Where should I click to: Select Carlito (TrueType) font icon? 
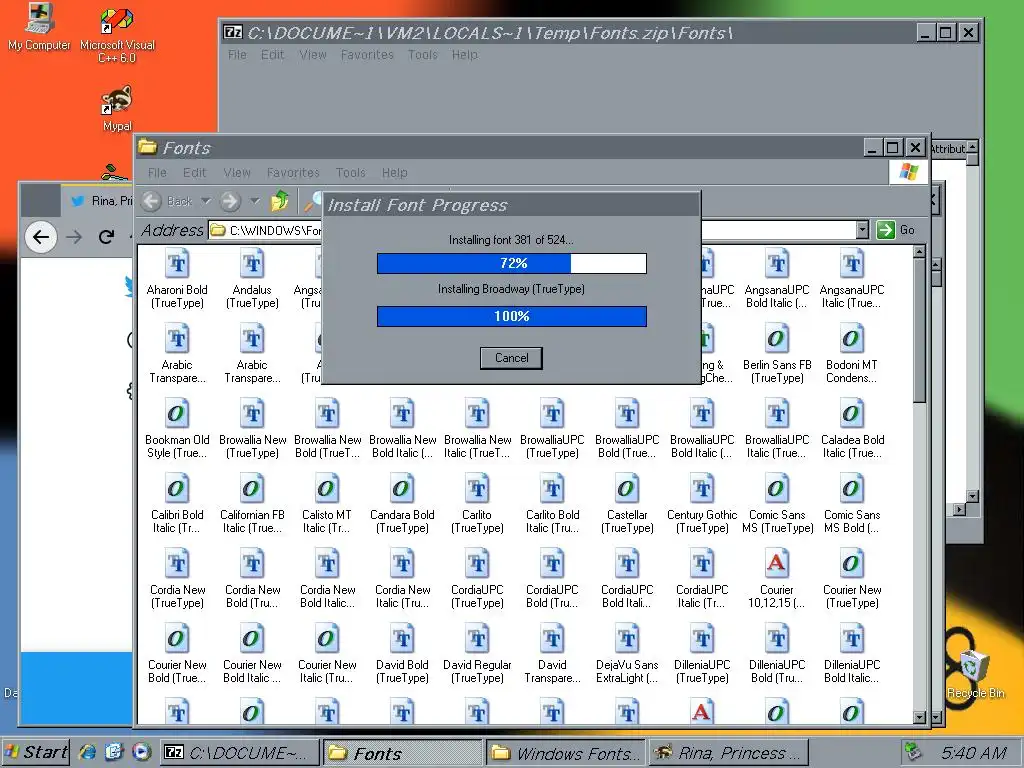tap(477, 488)
